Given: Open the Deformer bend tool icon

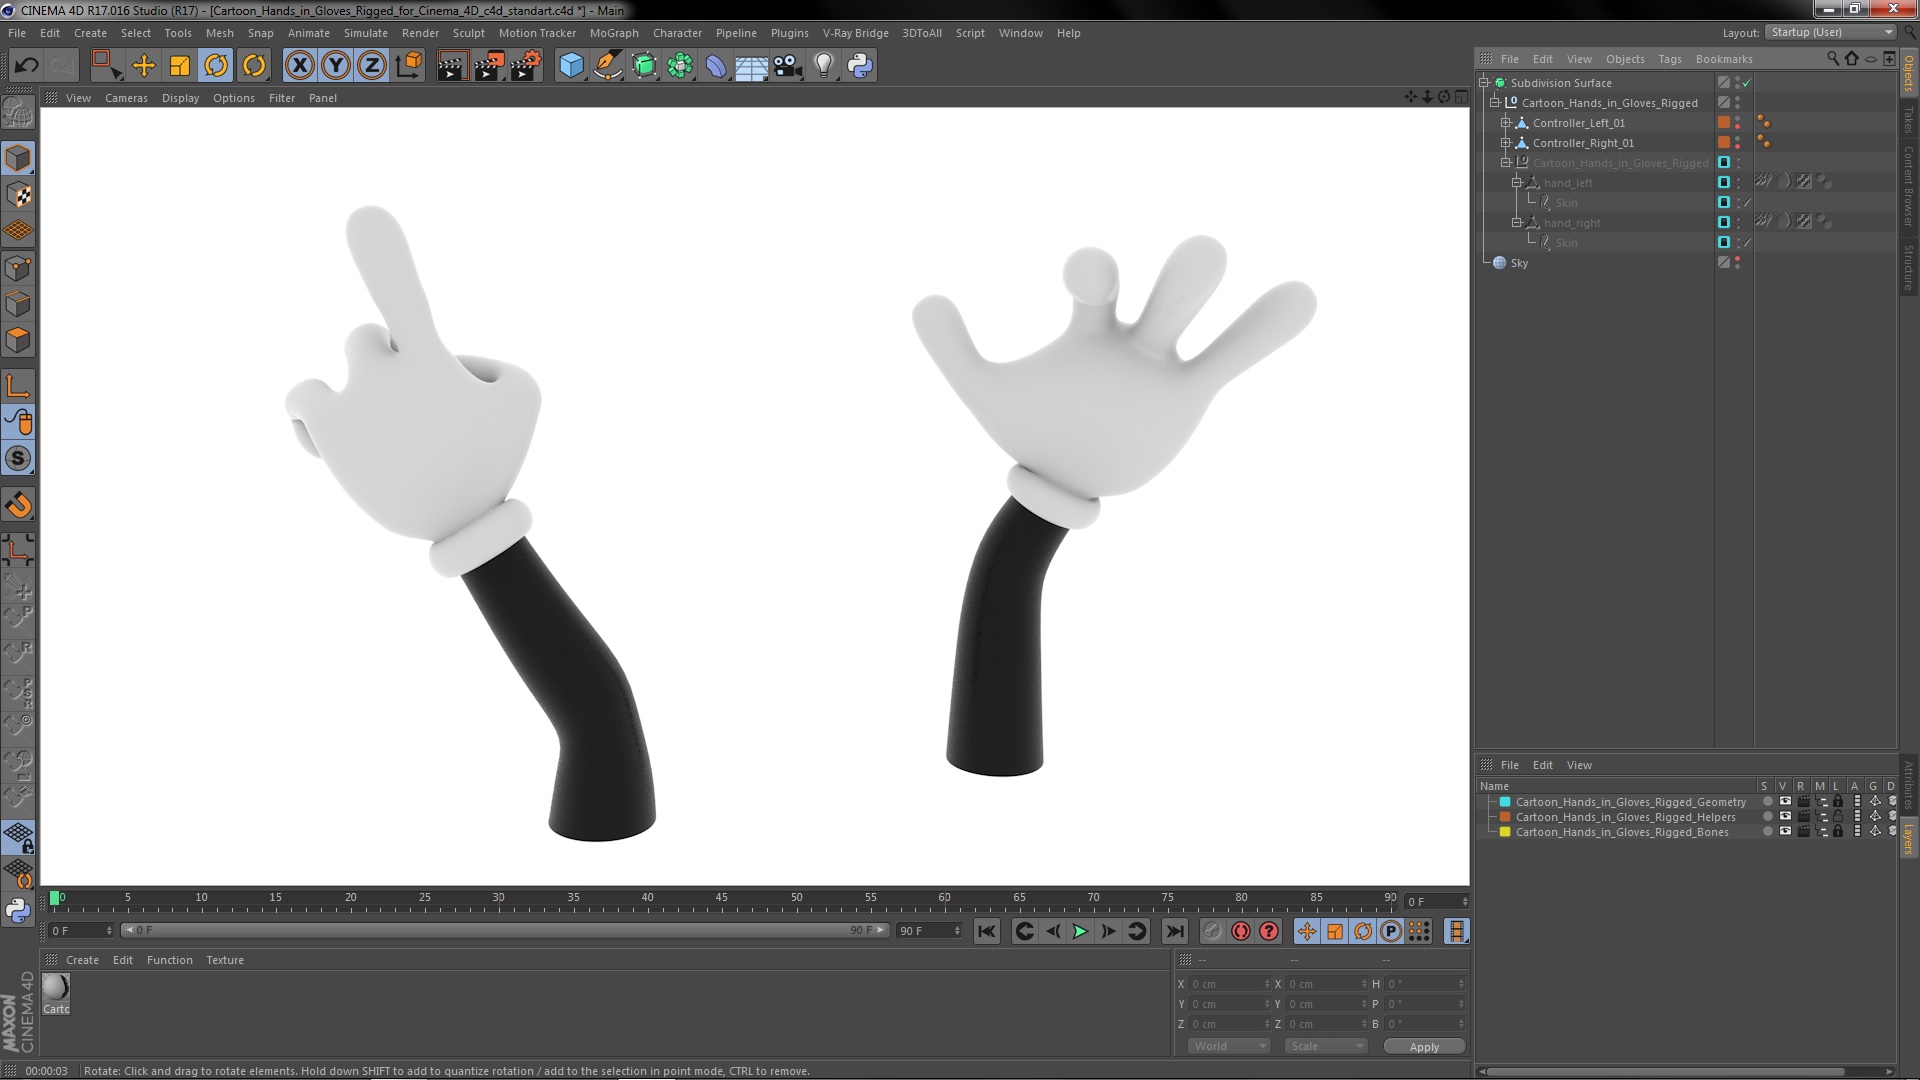Looking at the screenshot, I should pyautogui.click(x=716, y=66).
